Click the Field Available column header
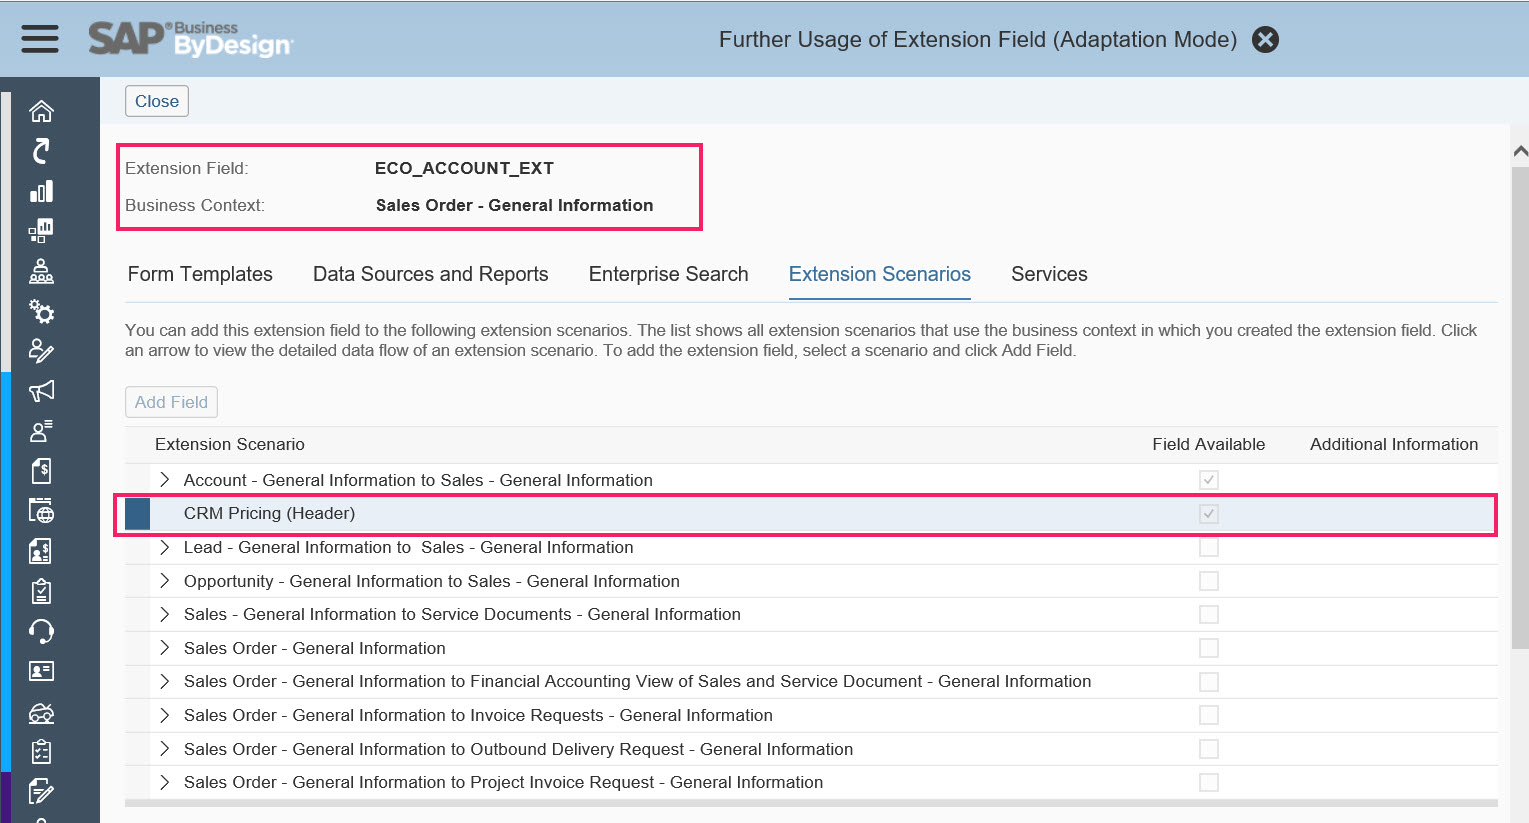Viewport: 1529px width, 823px height. 1208,444
